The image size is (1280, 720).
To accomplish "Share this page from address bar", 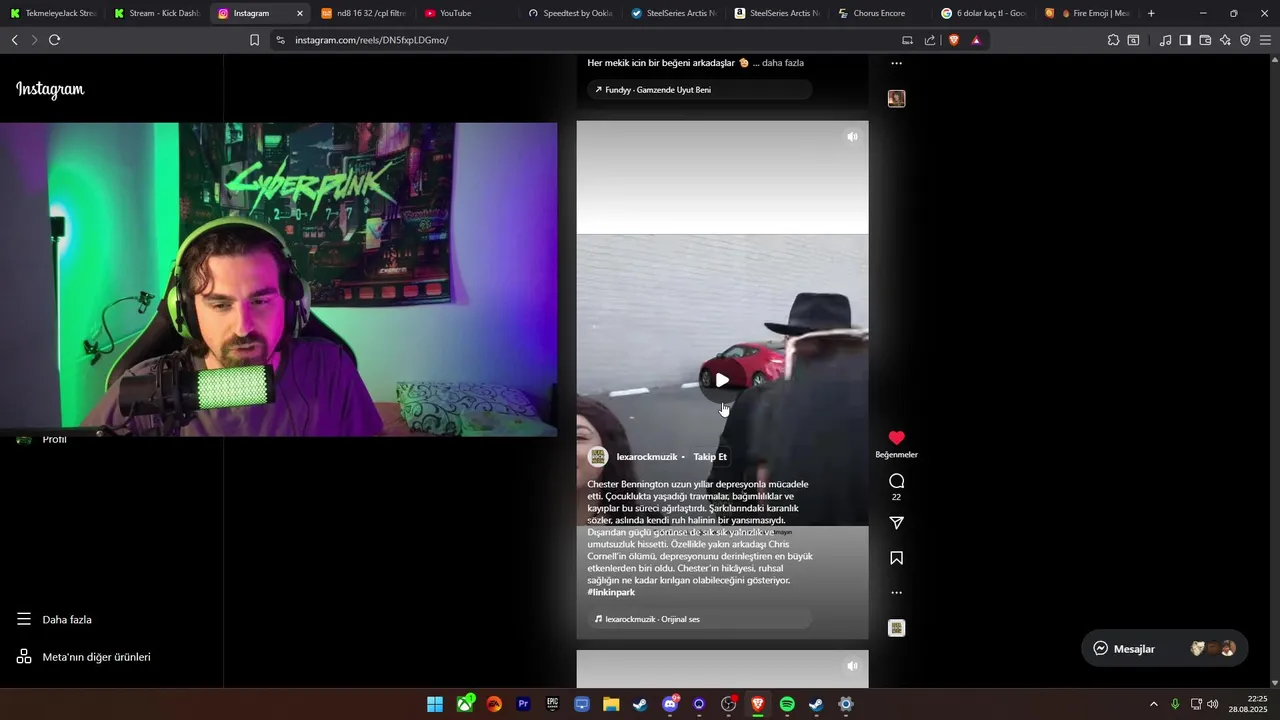I will click(x=930, y=40).
